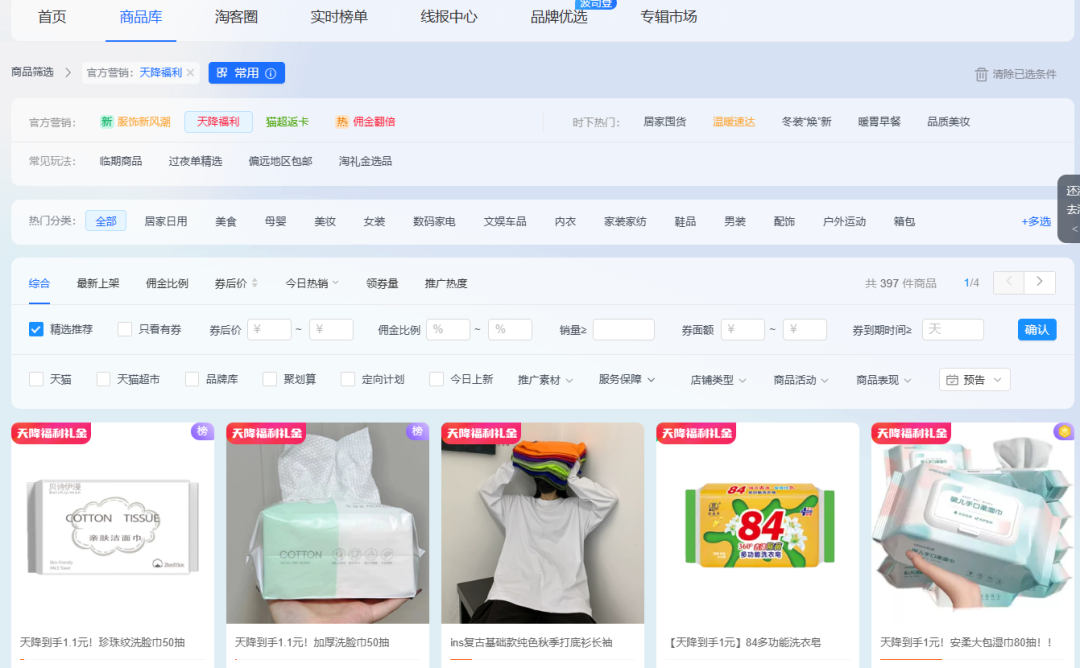Click the 券到期时间≥ days input field
Screen dimensions: 1080x668
pos(953,329)
